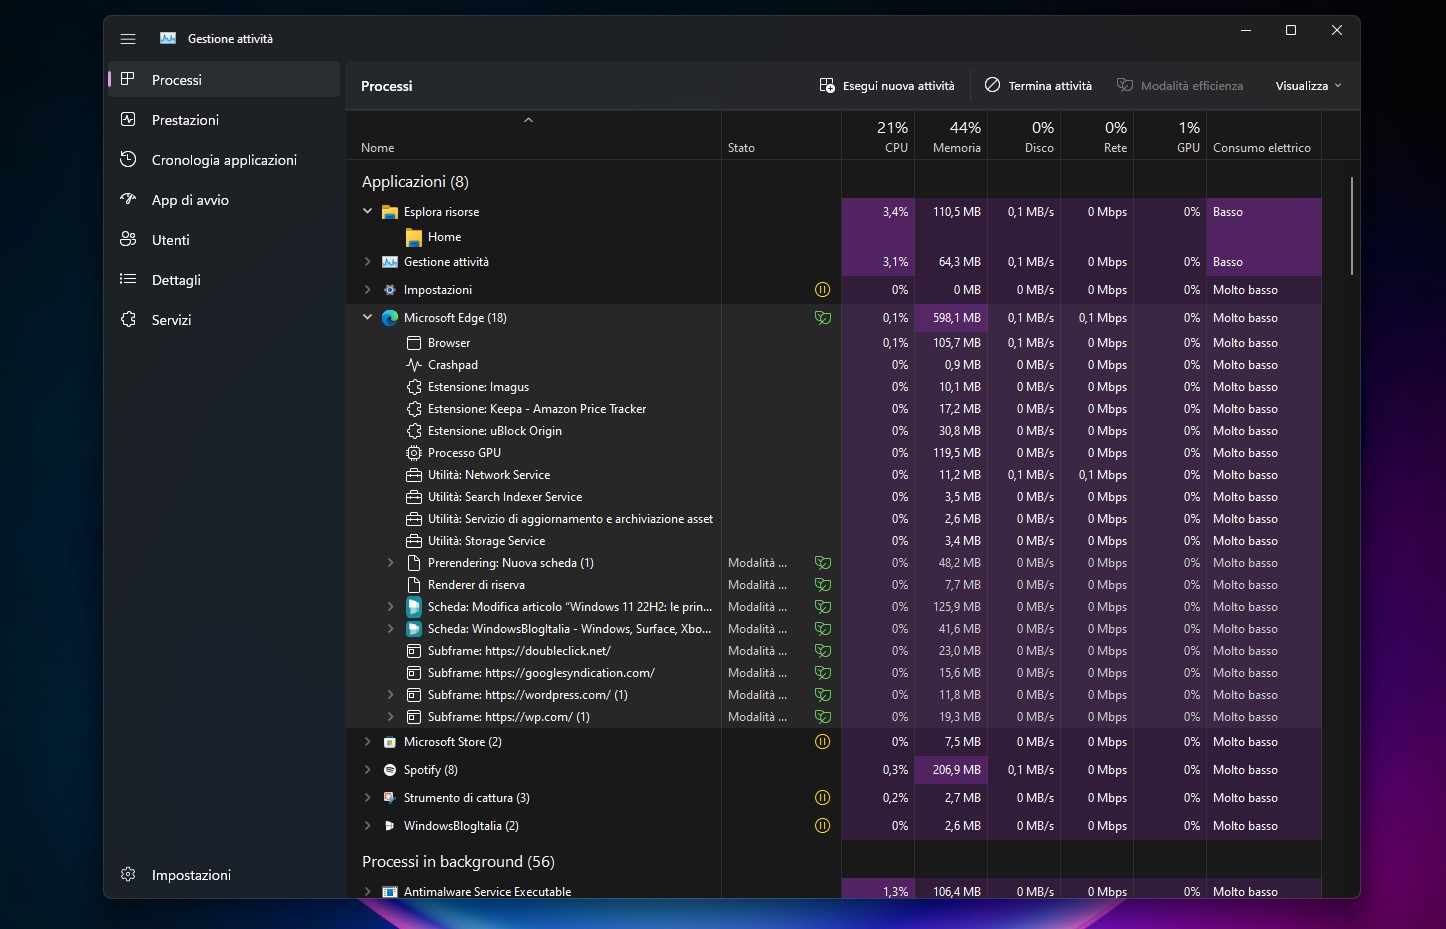1446x929 pixels.
Task: Click Estensione: uBlock Origin puzzle icon
Action: pos(414,431)
